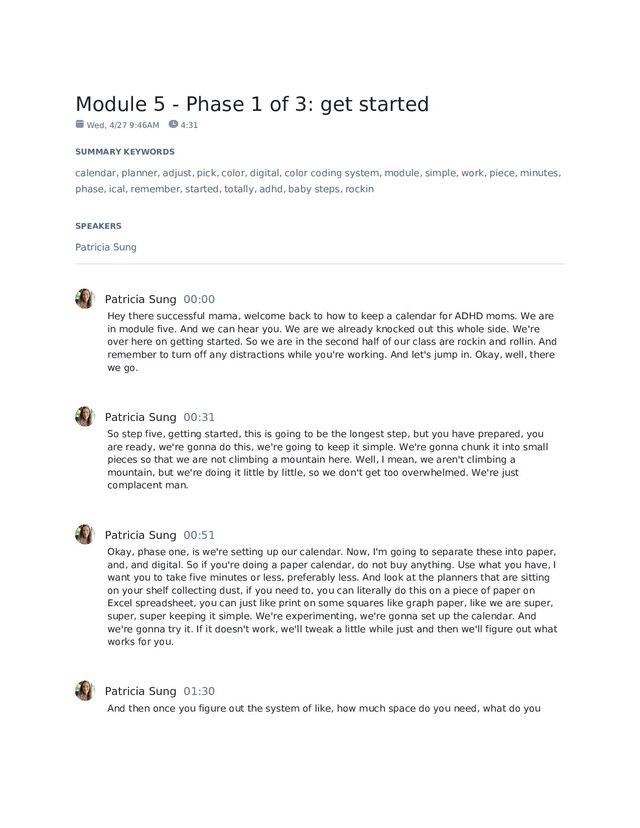Click Patricia Sung avatar at 01:30 entry
Image resolution: width=640 pixels, height=828 pixels.
coord(85,691)
